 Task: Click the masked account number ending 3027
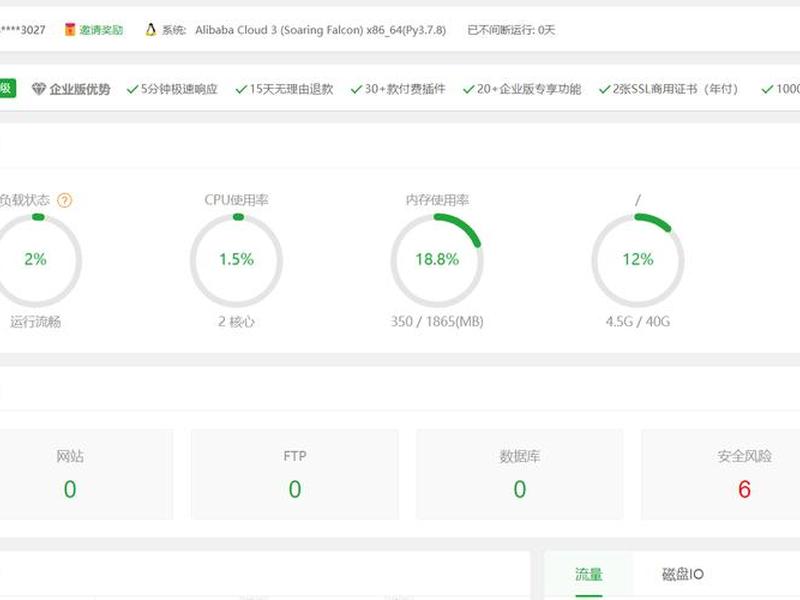[x=23, y=30]
